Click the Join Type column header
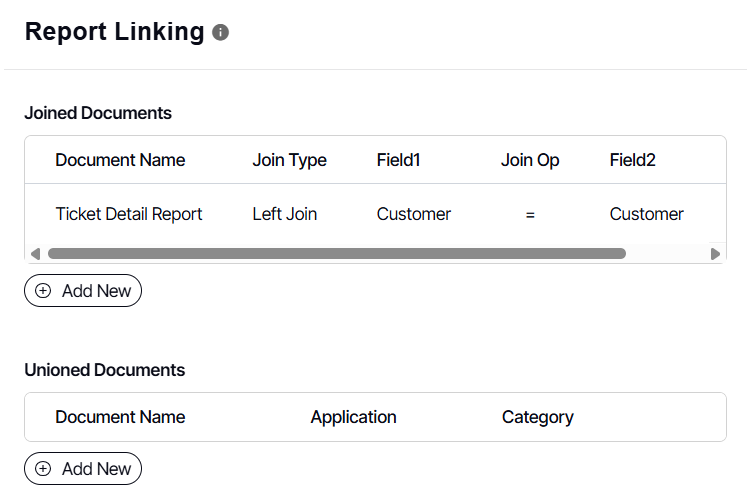Viewport: 751px width, 499px height. tap(290, 160)
